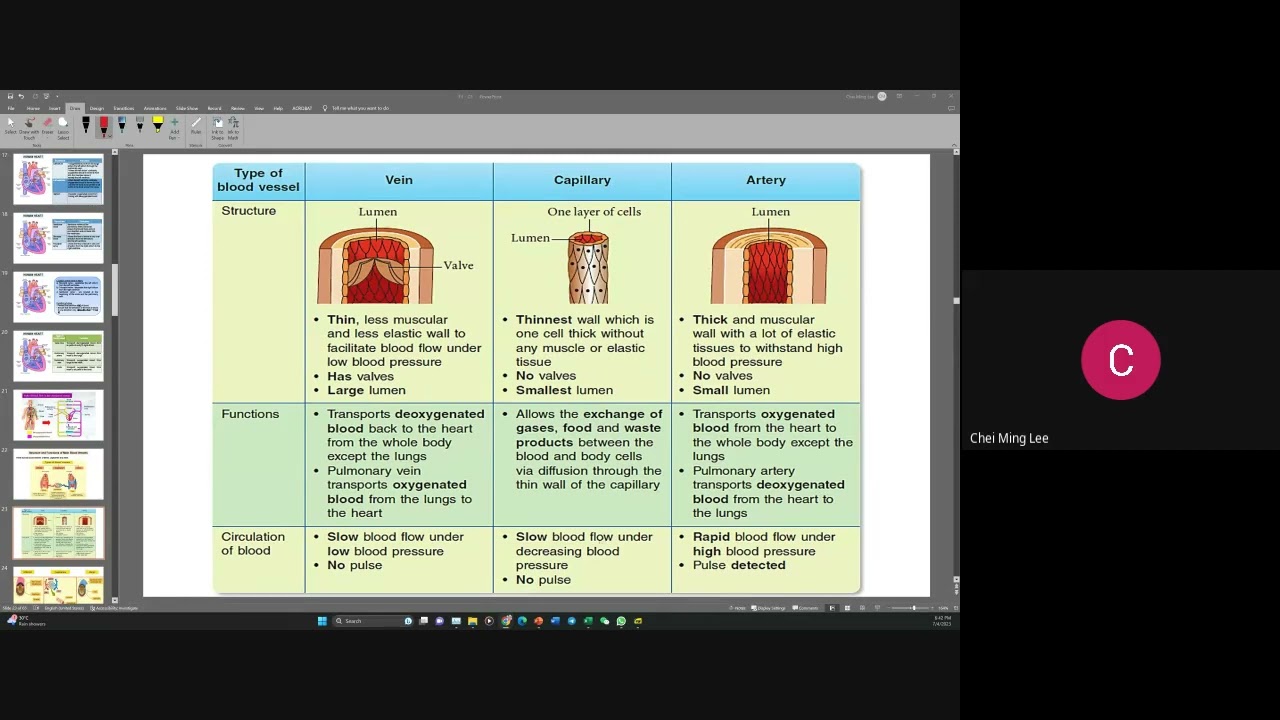Click the Tell me what you want search box
This screenshot has width=1280, height=720.
point(357,108)
